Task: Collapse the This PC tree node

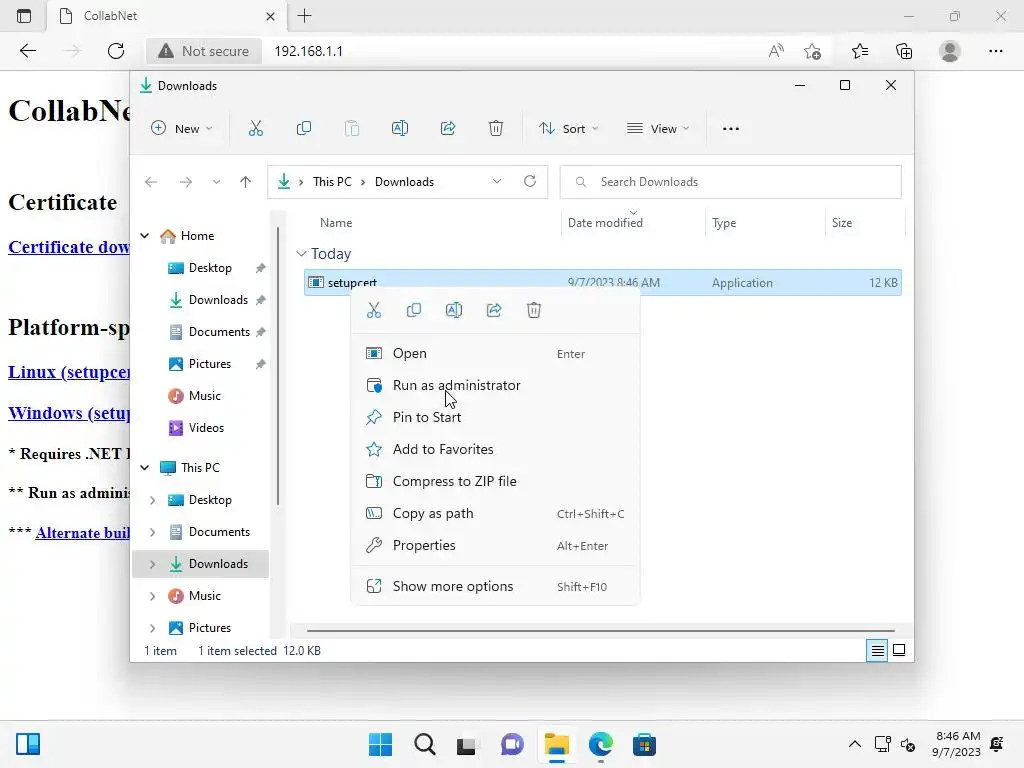Action: coord(145,468)
